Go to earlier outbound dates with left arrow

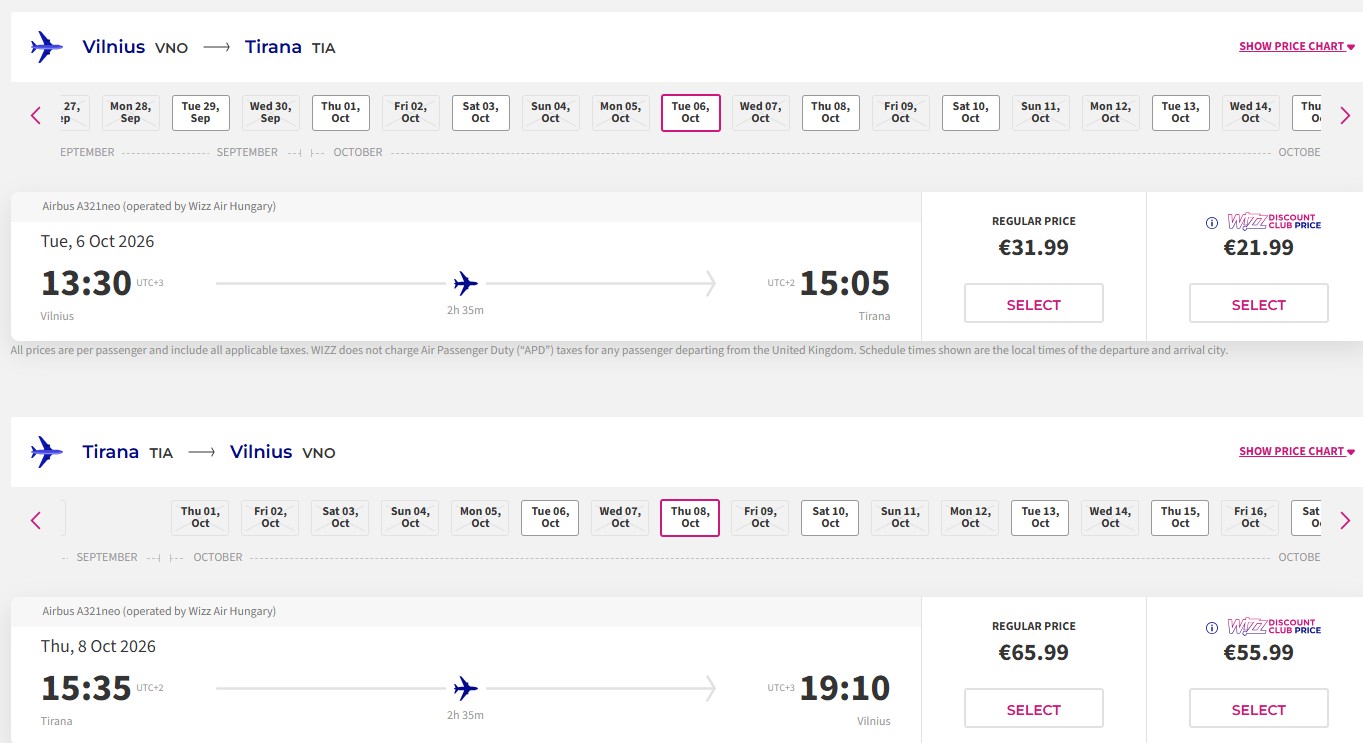pos(36,115)
